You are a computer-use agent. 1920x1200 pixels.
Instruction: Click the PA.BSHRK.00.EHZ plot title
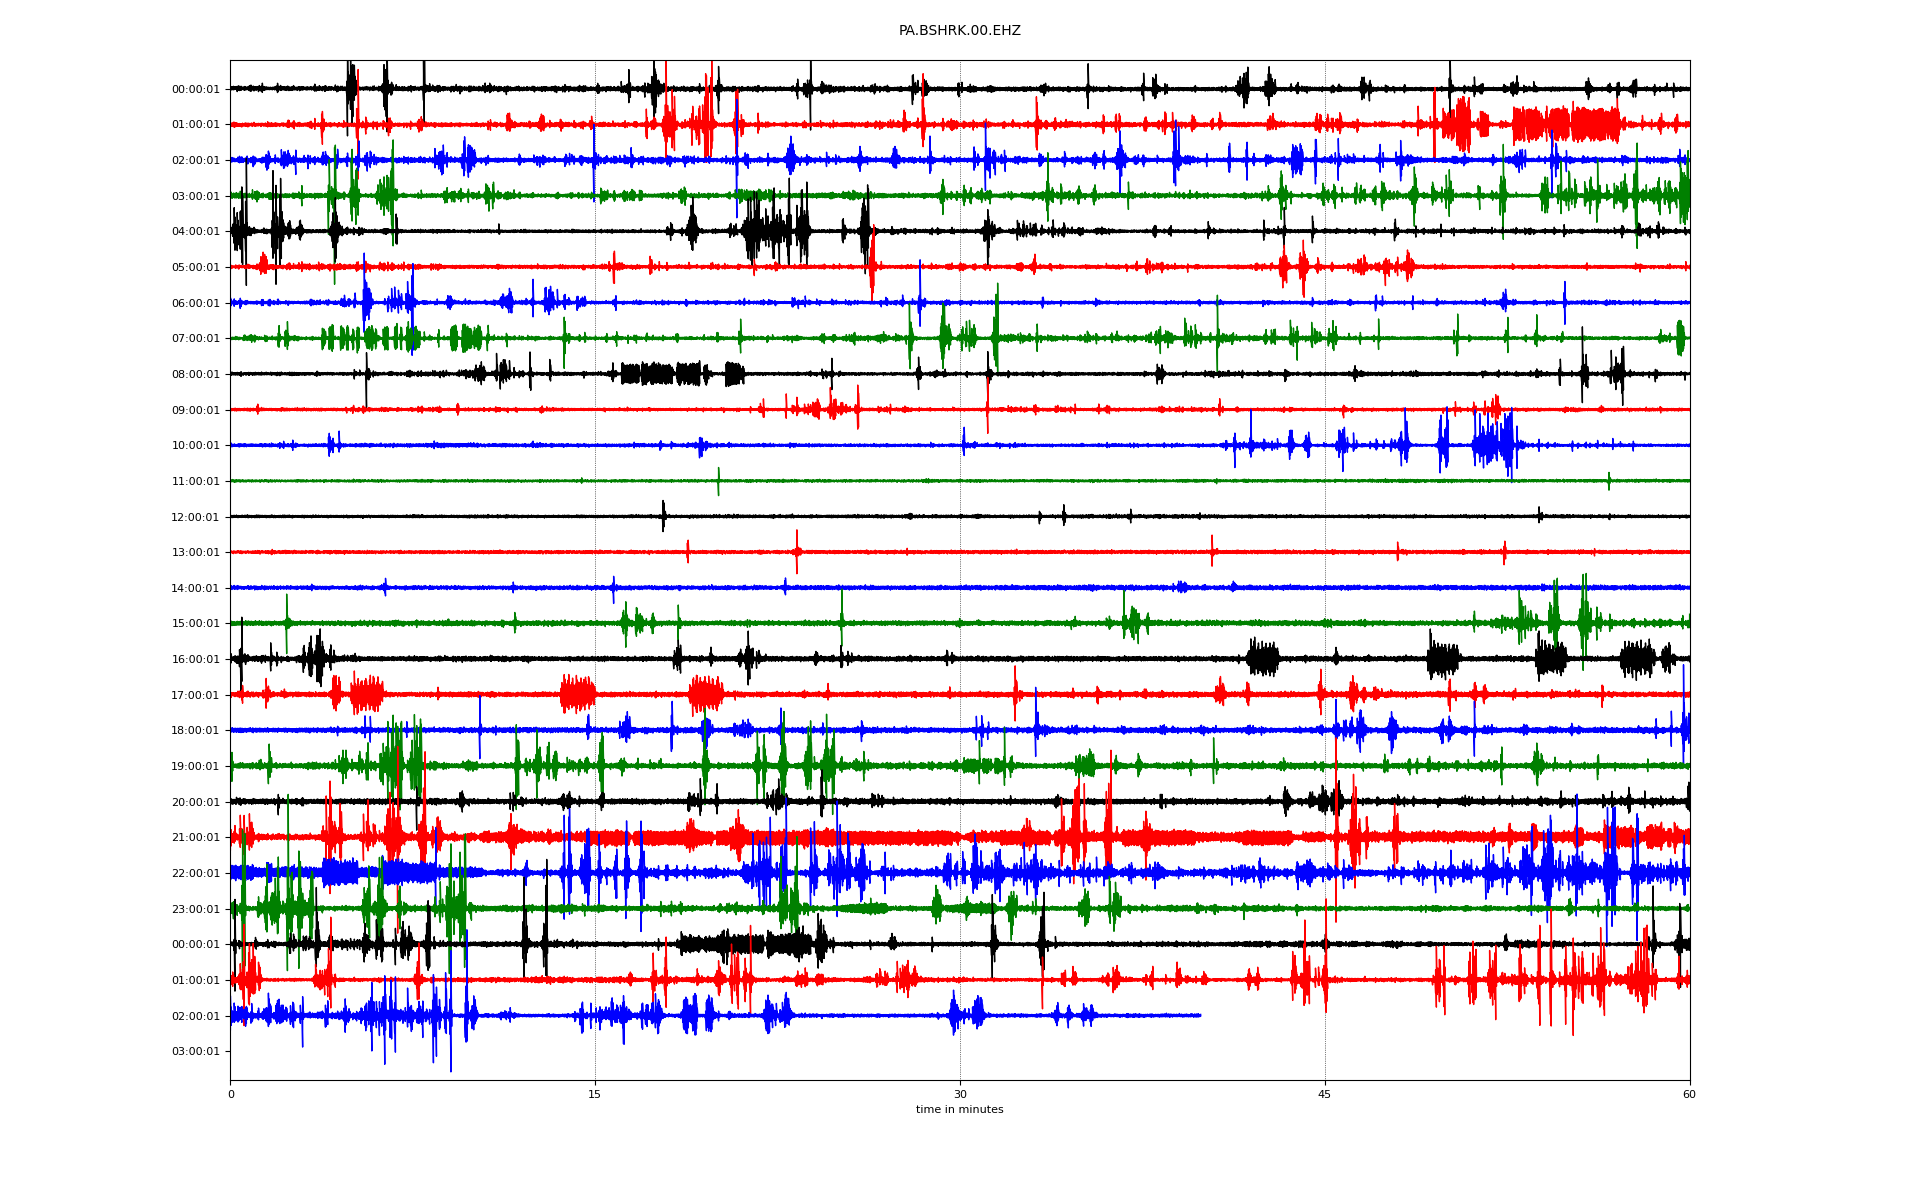[x=959, y=31]
